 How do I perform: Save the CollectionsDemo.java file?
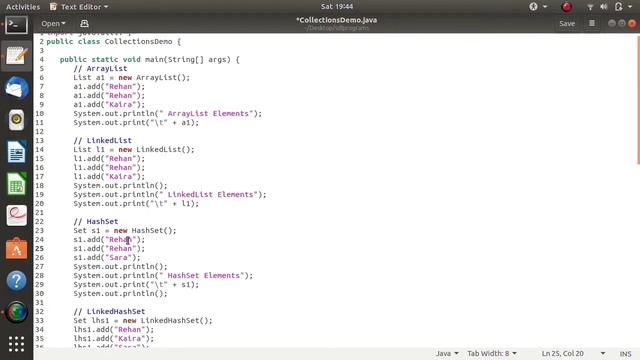coord(567,24)
